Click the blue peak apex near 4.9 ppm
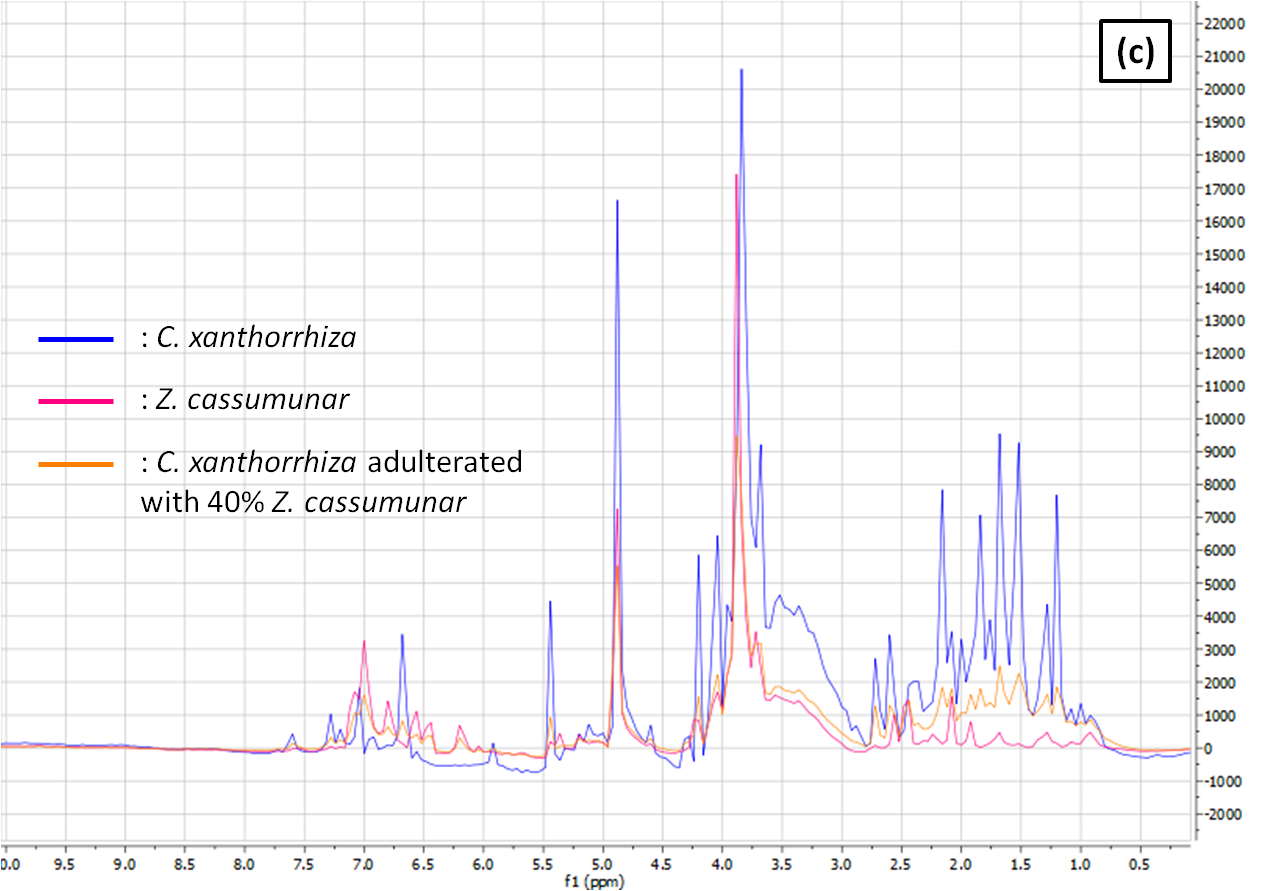 click(x=617, y=201)
